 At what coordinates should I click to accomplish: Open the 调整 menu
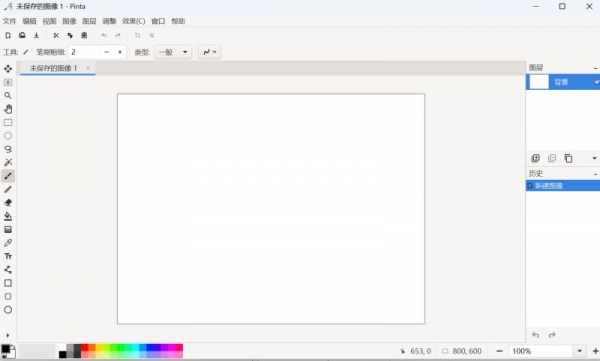pos(109,21)
